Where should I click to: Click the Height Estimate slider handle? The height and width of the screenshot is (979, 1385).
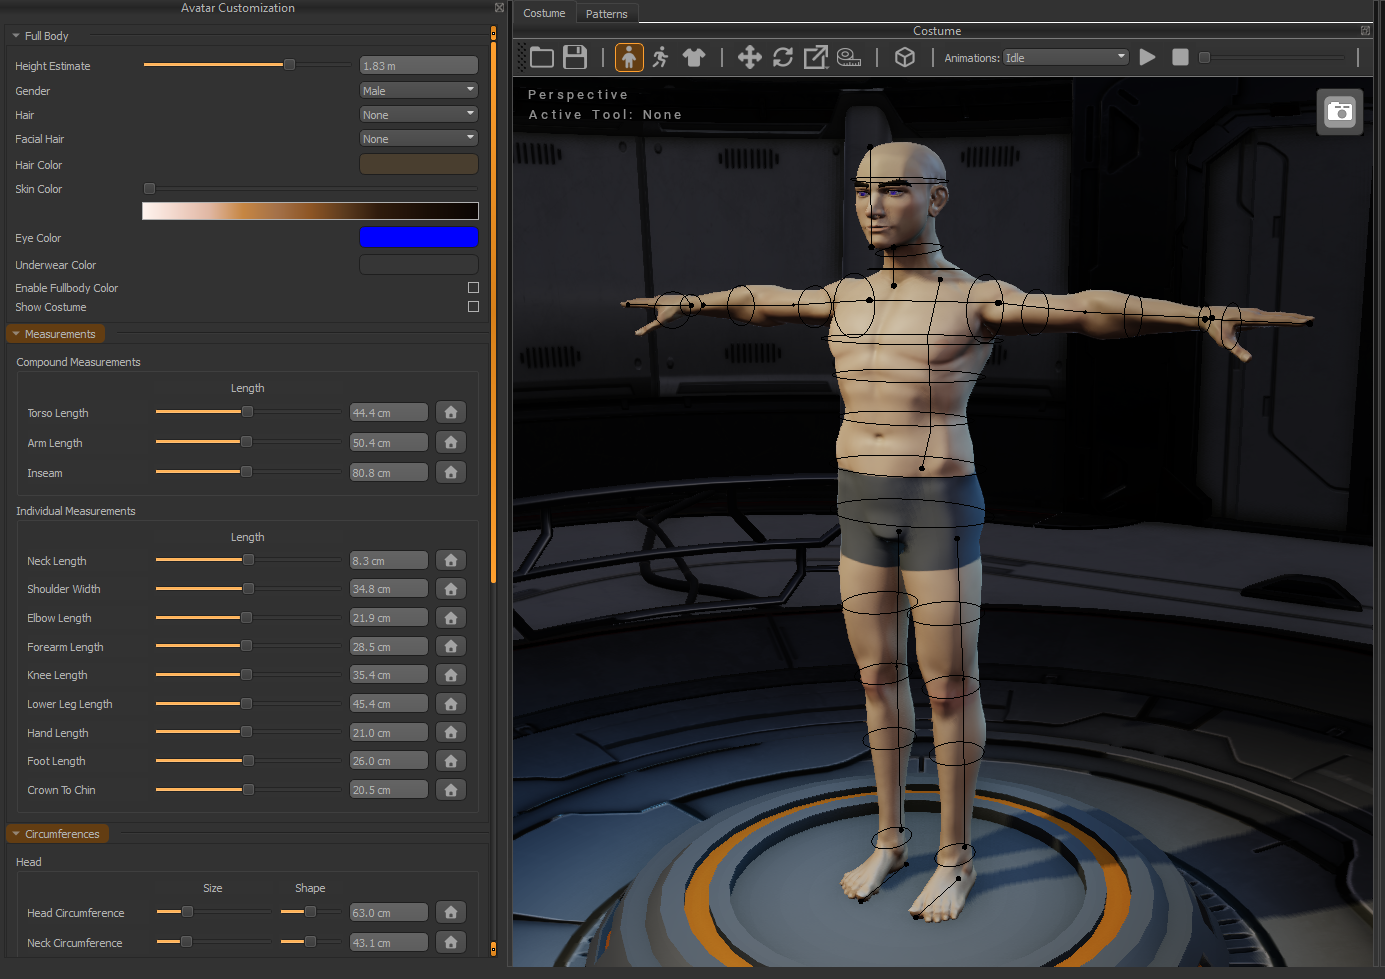coord(289,65)
